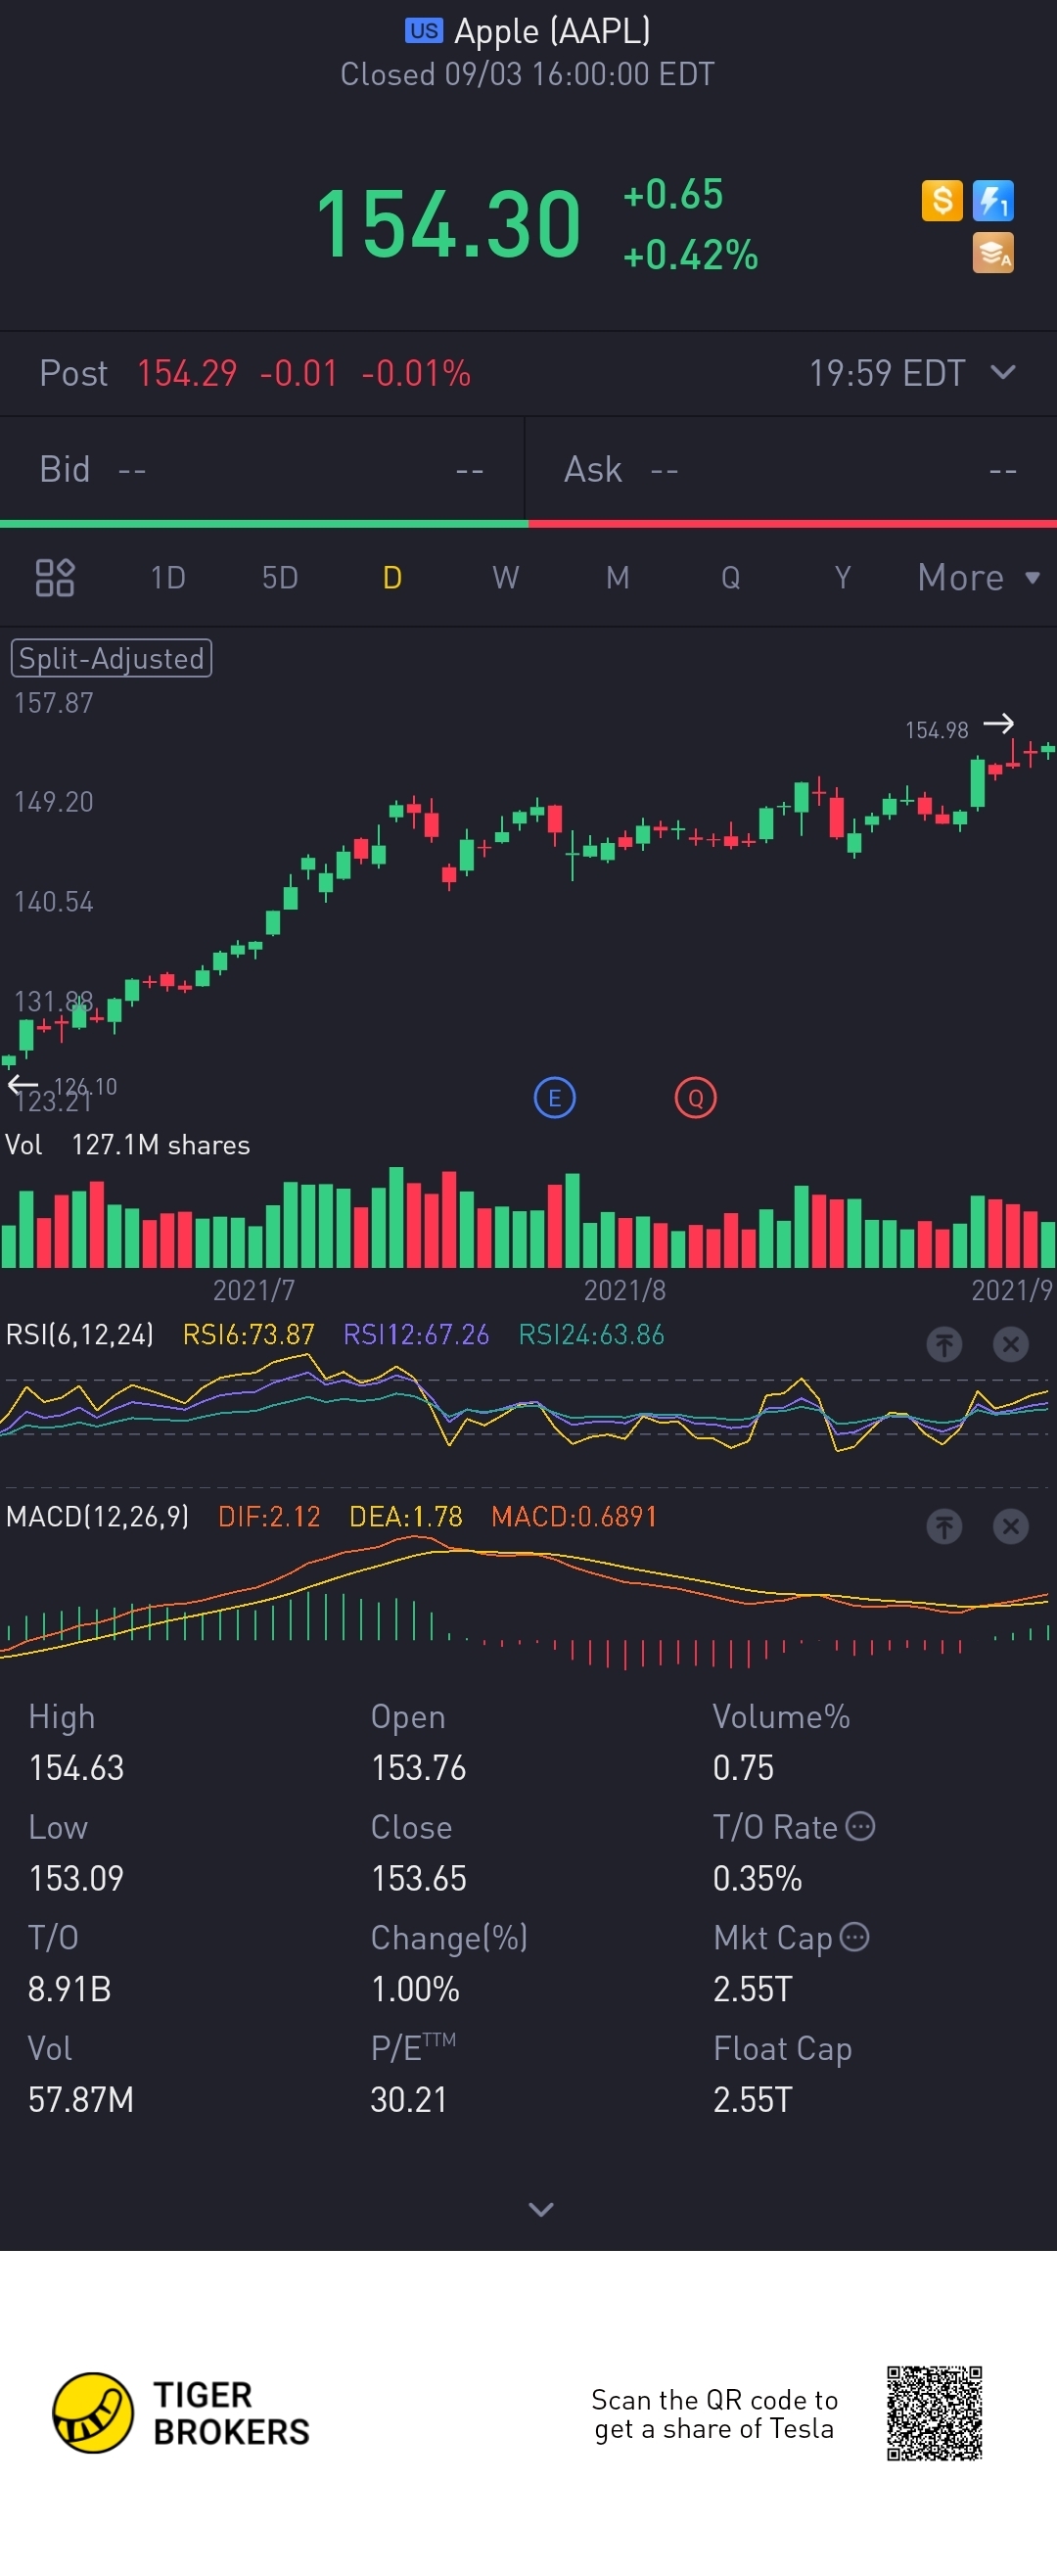Tap the RSI(6,12,24) indicator label
The image size is (1057, 2576).
click(x=80, y=1334)
